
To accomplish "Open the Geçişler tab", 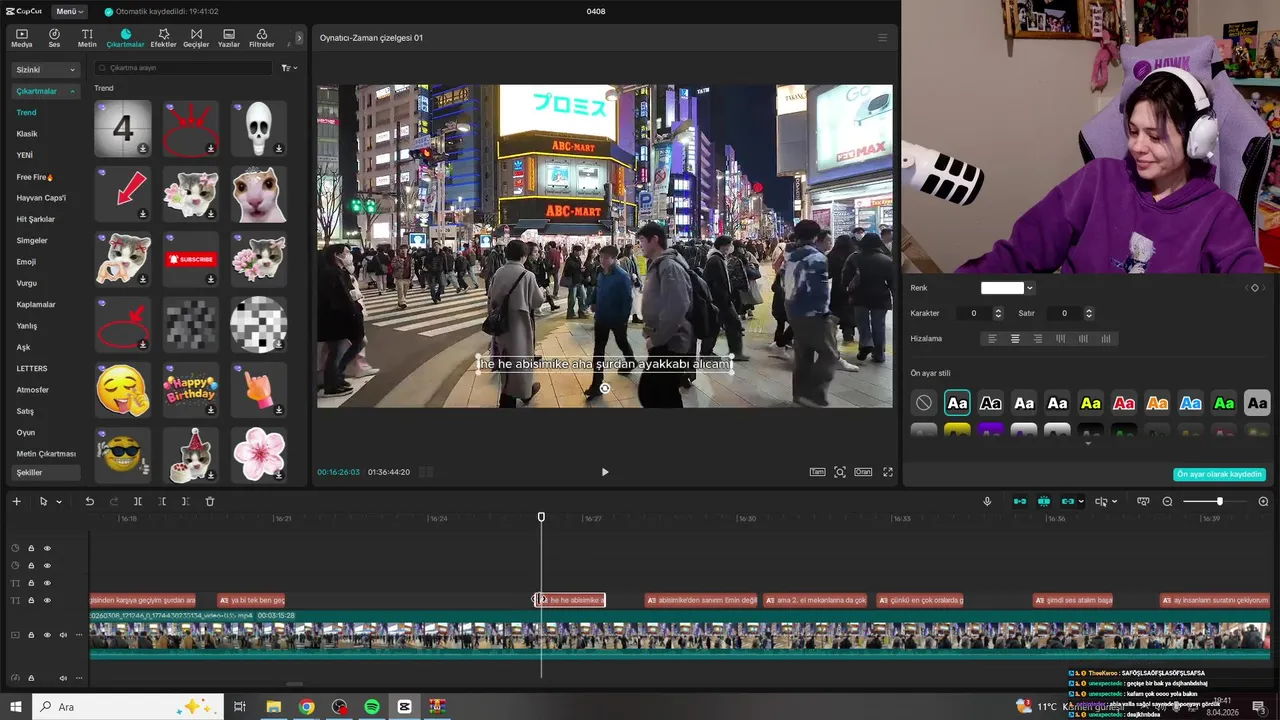I will [x=196, y=38].
